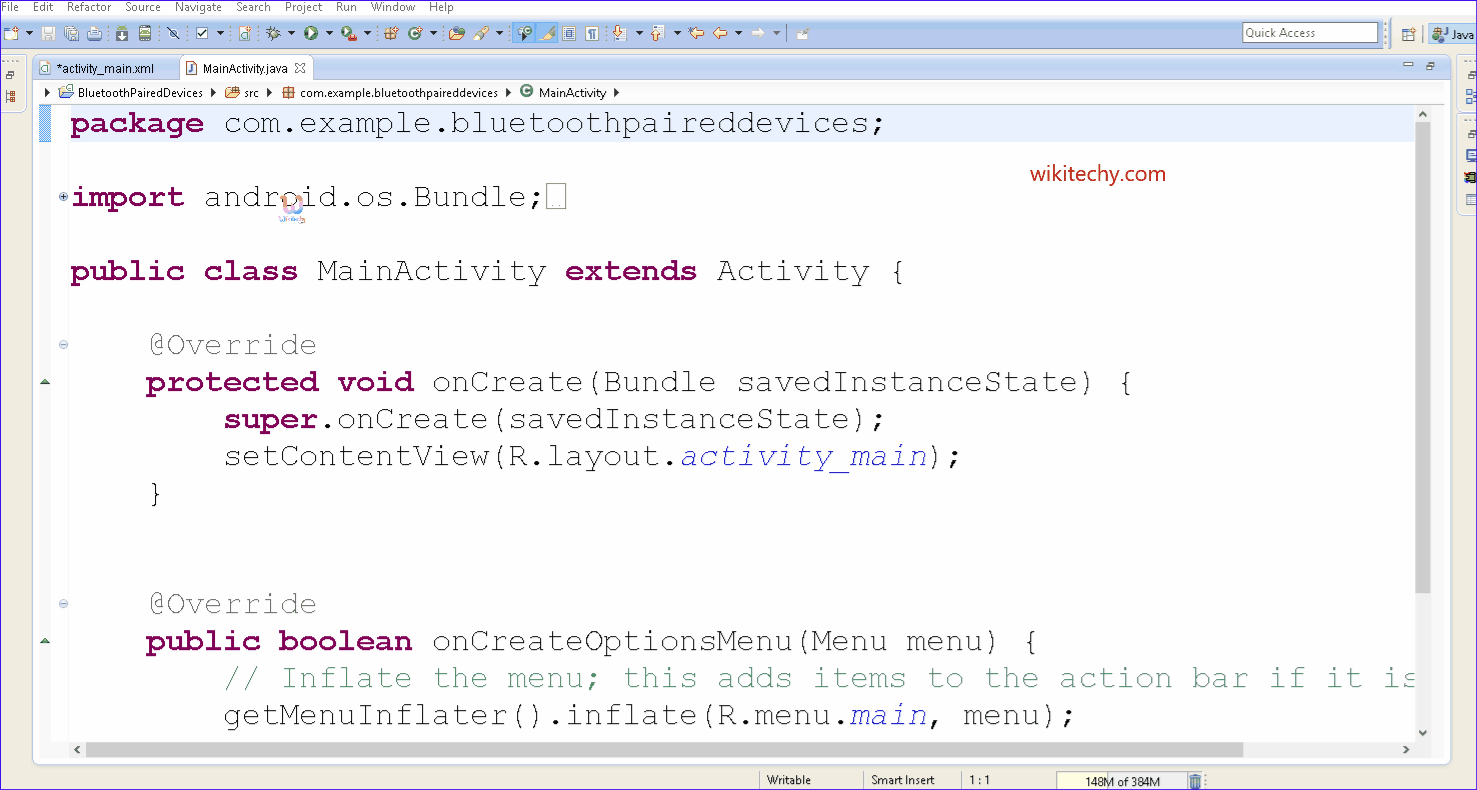Click the Open Type folder icon
Screen dimensions: 1477x790
456,33
